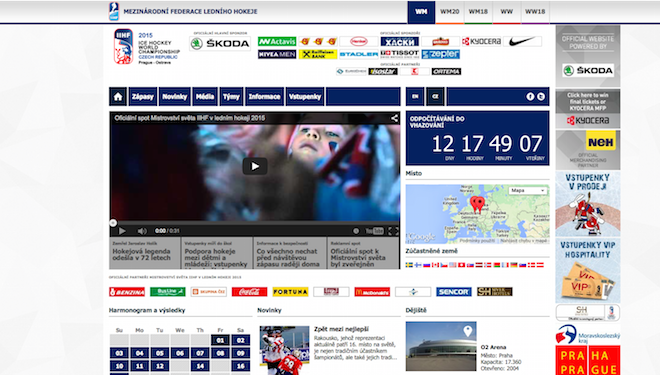Enter fullscreen mode on the video player
This screenshot has width=660, height=375.
[393, 231]
